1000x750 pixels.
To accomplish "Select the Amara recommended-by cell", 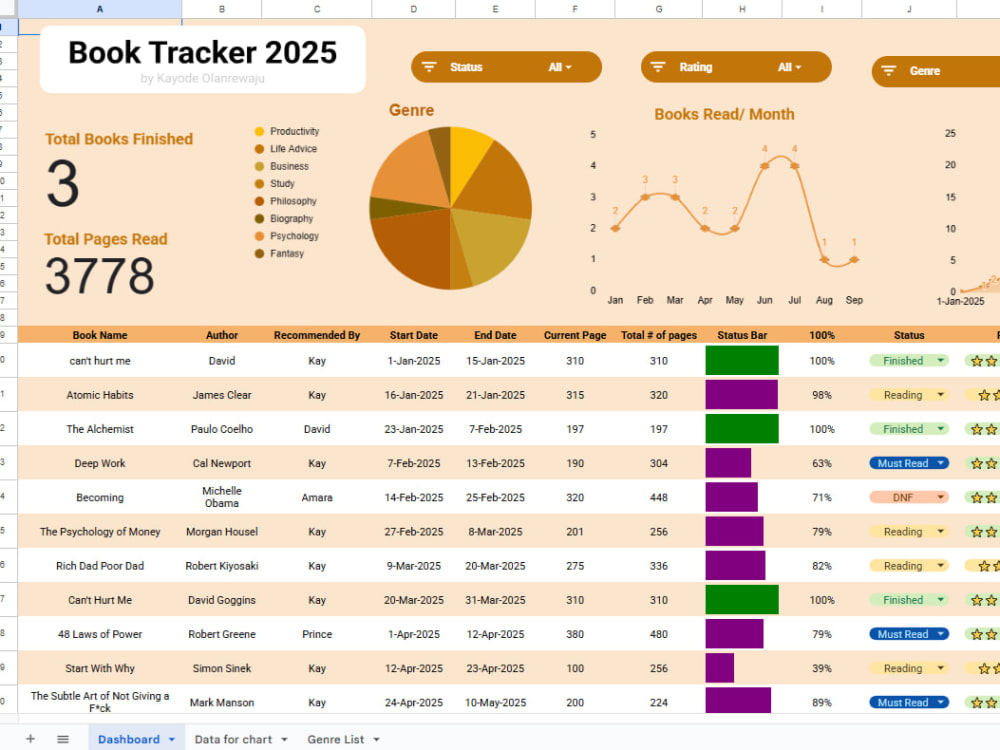I will click(x=317, y=497).
